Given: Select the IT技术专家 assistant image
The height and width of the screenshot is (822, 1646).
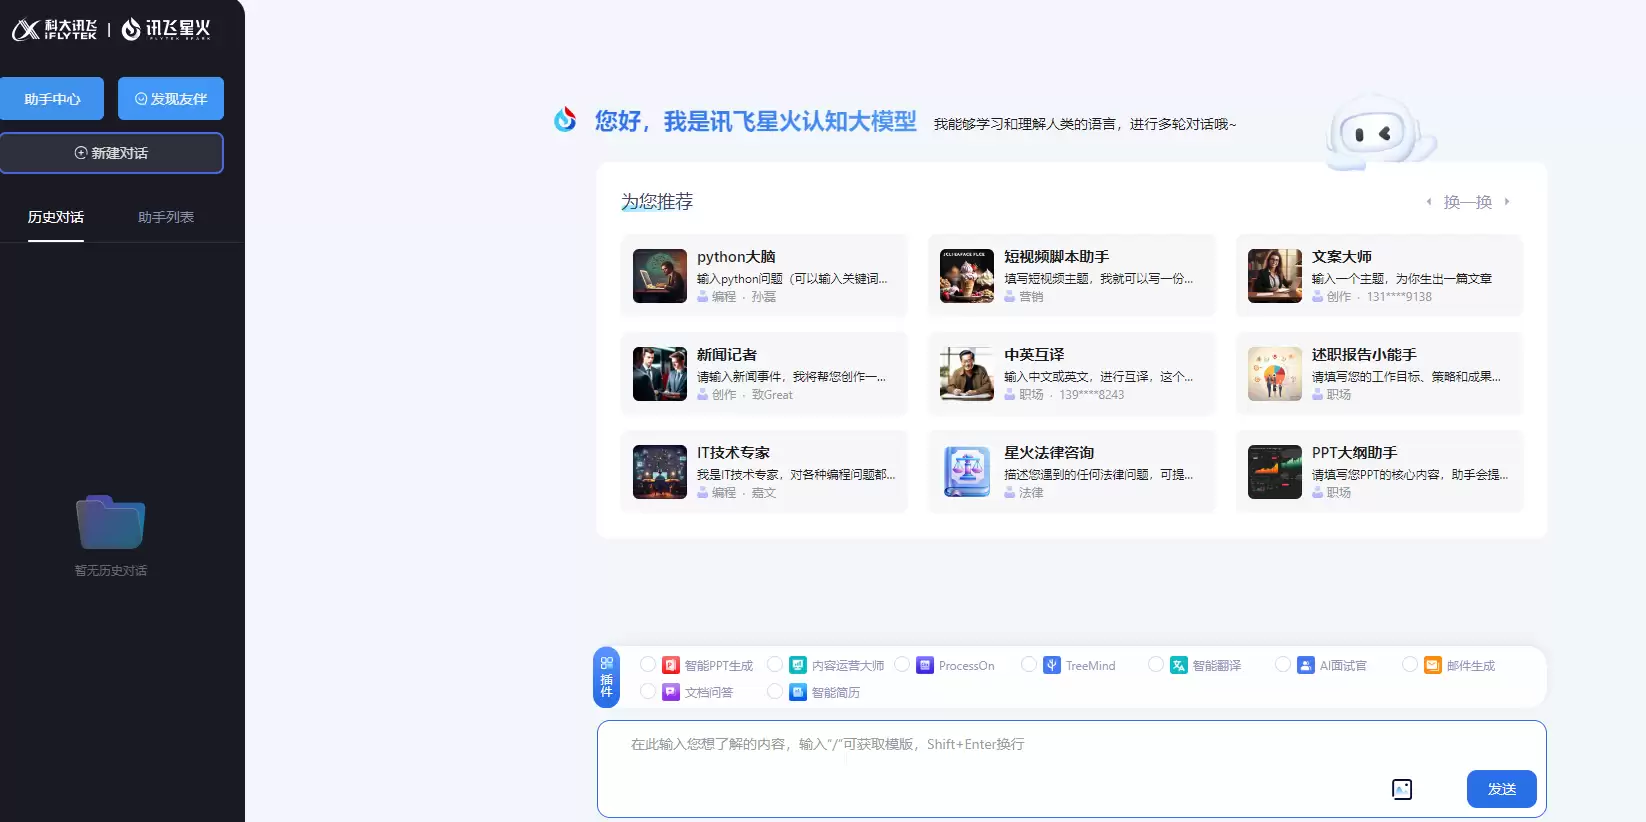Looking at the screenshot, I should click(x=660, y=472).
